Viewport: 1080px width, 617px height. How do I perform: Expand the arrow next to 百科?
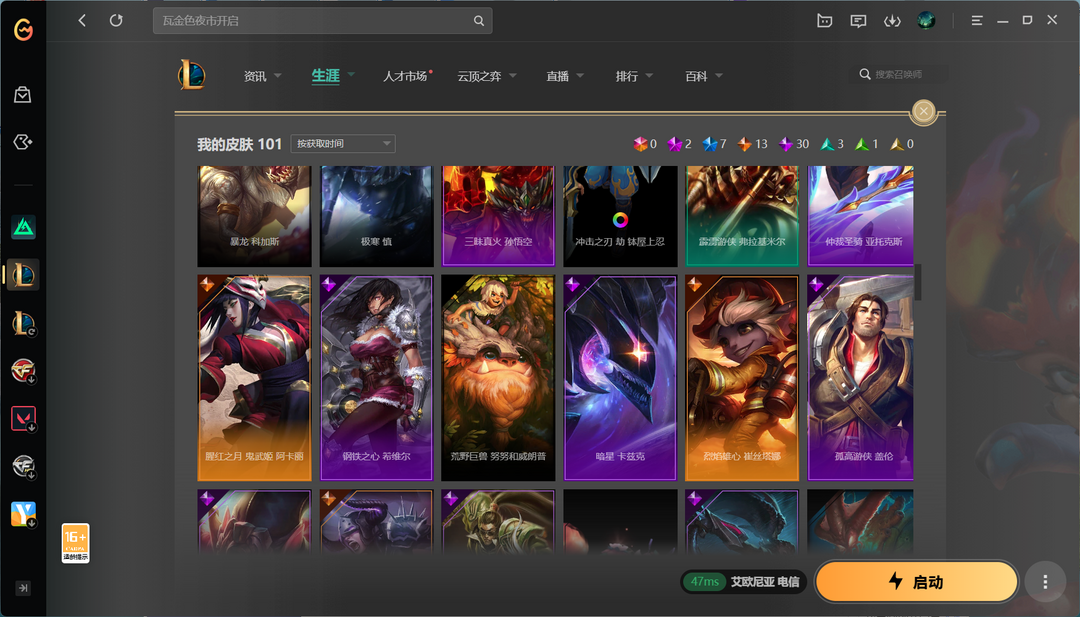718,75
